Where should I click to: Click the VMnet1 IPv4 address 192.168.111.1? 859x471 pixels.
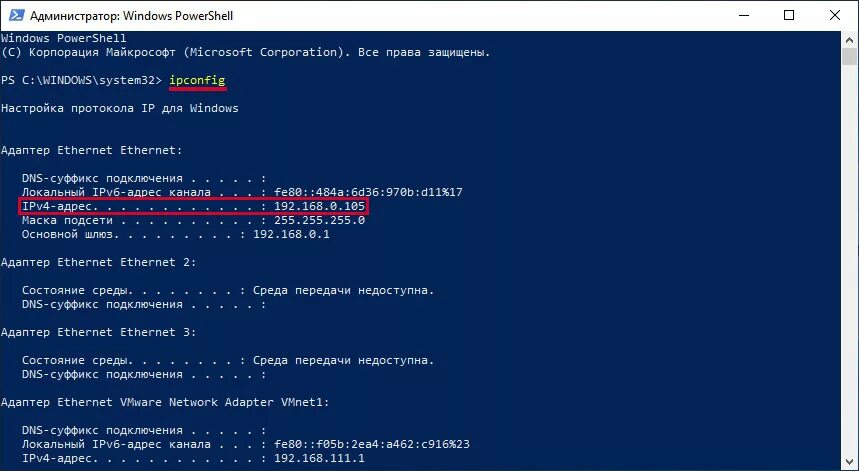click(x=319, y=458)
